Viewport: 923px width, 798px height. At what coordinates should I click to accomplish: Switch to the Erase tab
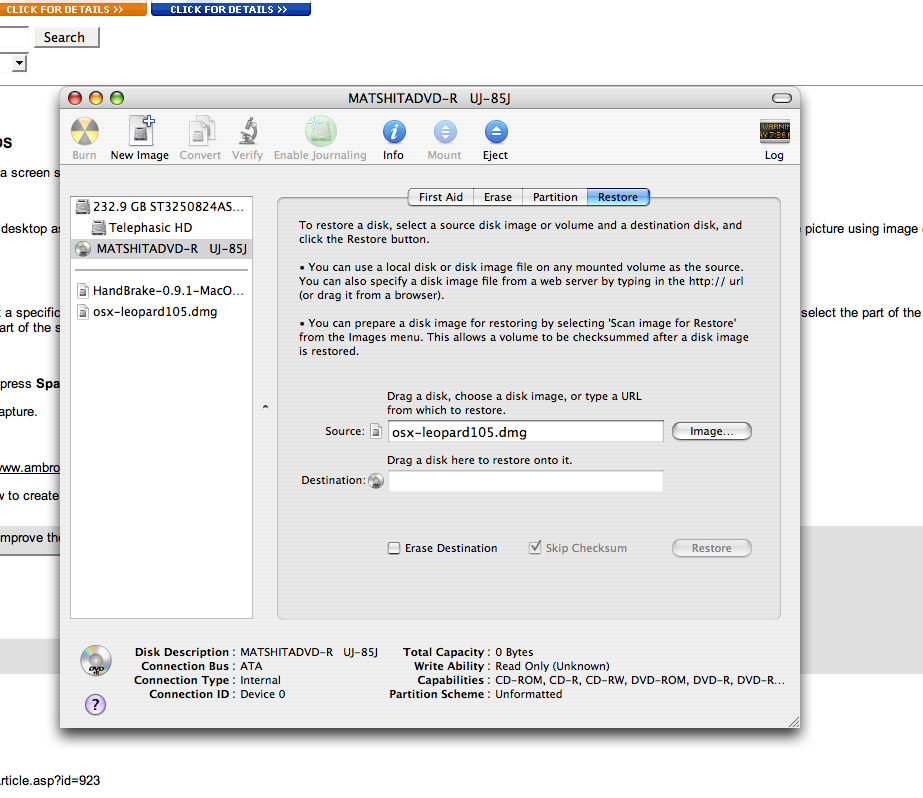[x=498, y=197]
